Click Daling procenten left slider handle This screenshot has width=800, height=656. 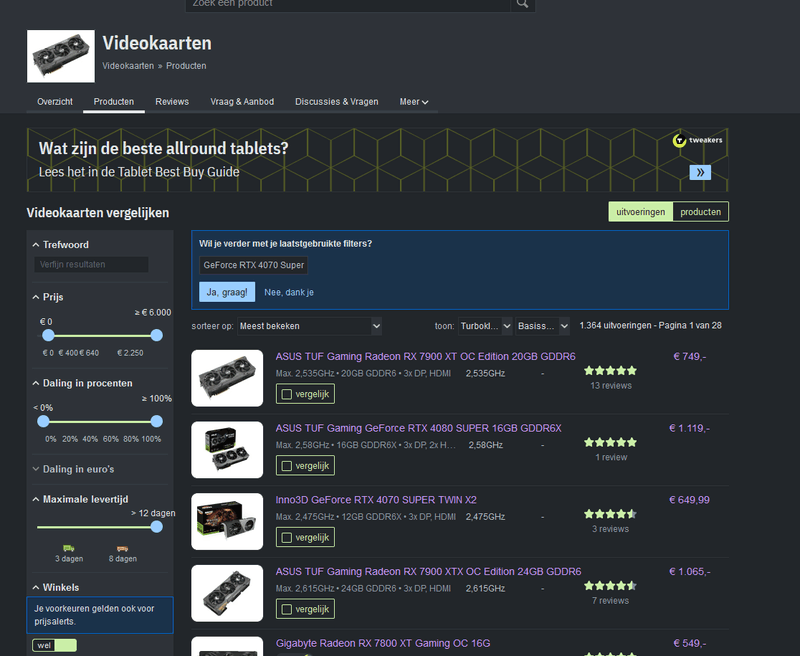pos(43,421)
